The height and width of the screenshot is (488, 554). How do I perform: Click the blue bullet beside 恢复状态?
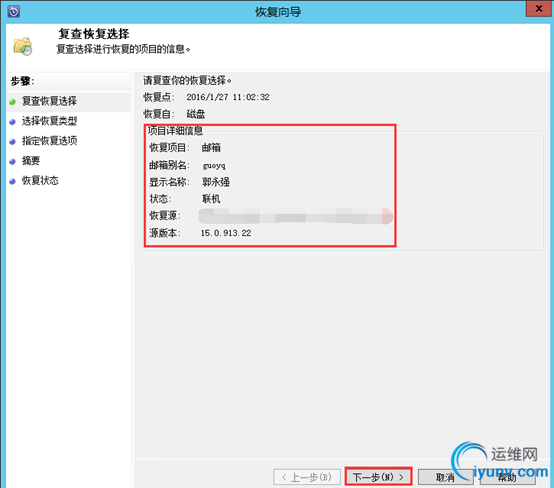click(13, 182)
